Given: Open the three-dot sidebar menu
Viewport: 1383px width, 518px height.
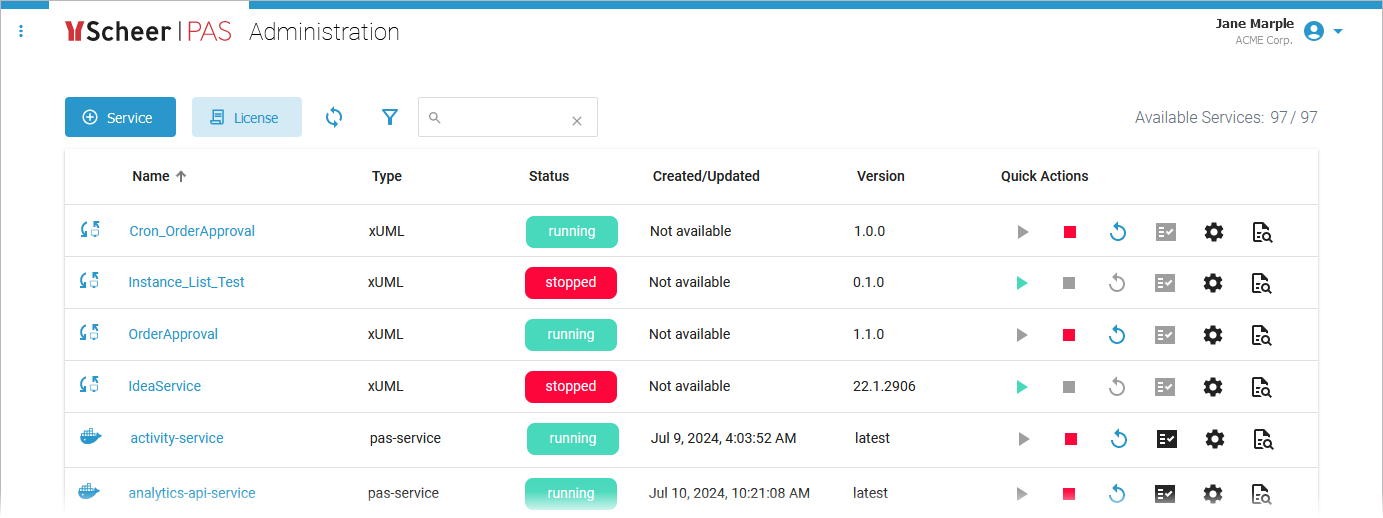Looking at the screenshot, I should pos(21,32).
